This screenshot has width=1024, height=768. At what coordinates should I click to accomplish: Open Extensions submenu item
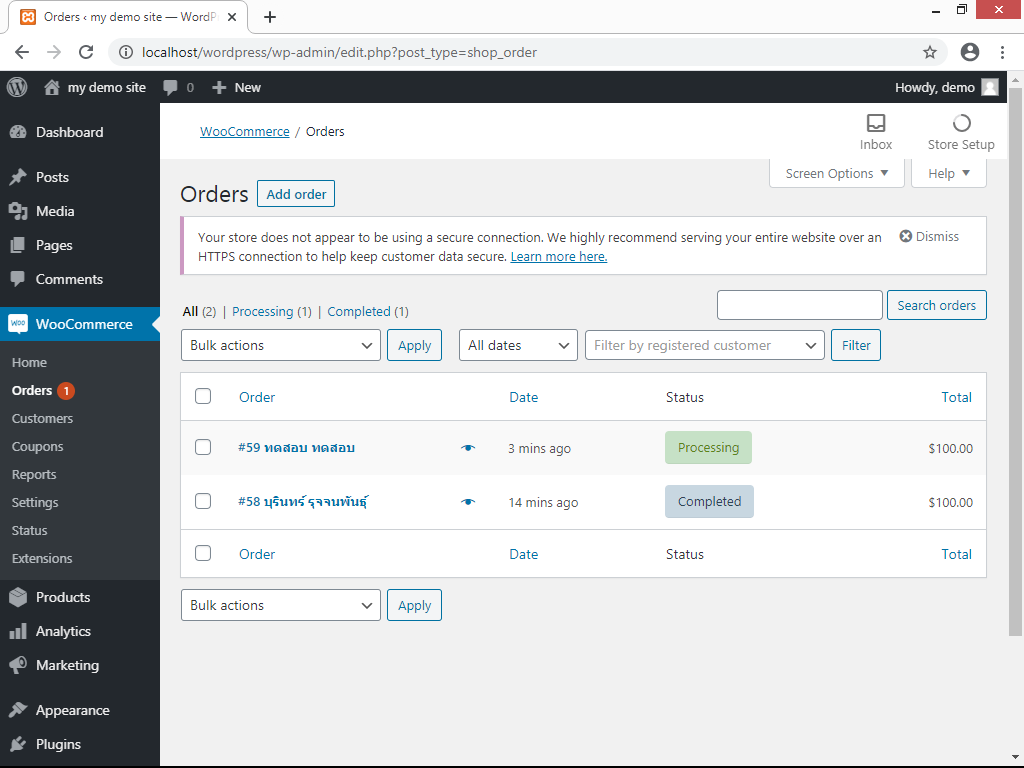[42, 558]
